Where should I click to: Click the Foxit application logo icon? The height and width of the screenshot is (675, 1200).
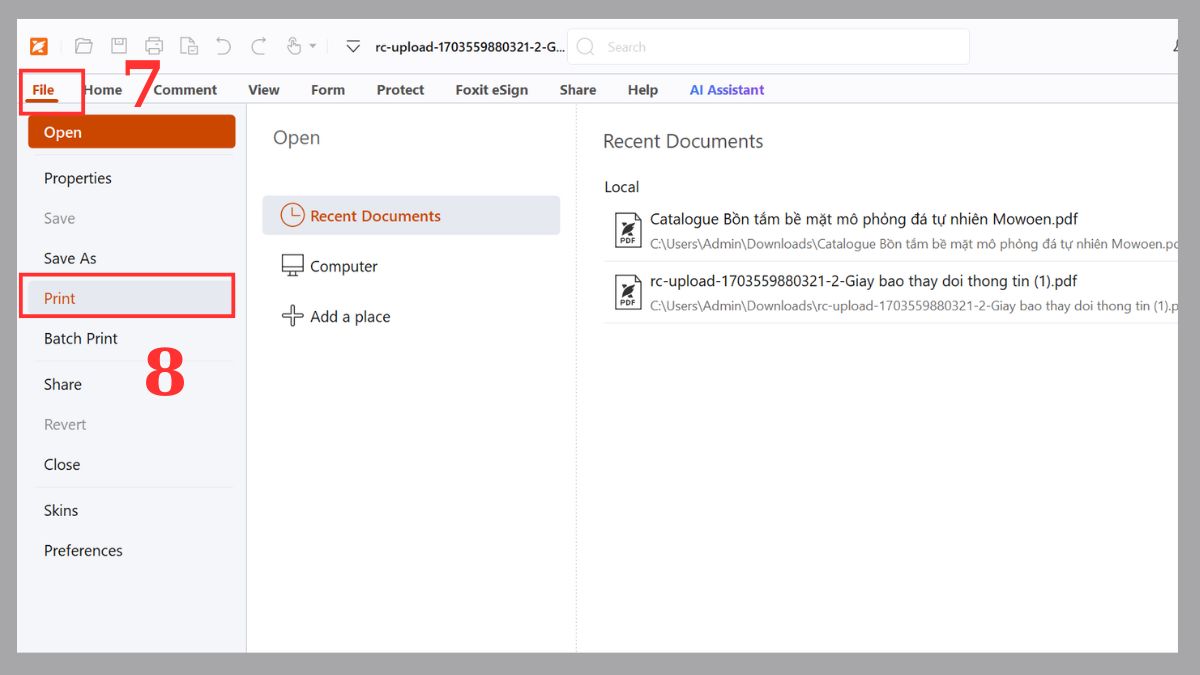tap(39, 46)
